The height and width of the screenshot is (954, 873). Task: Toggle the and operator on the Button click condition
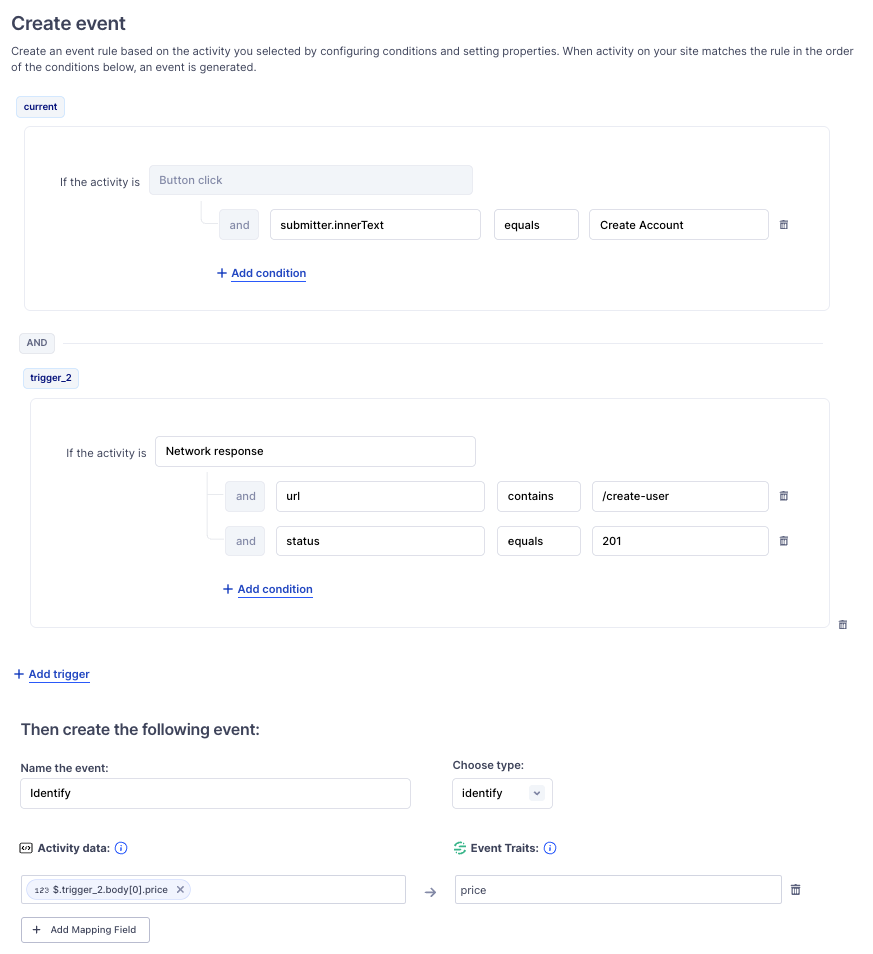(238, 224)
